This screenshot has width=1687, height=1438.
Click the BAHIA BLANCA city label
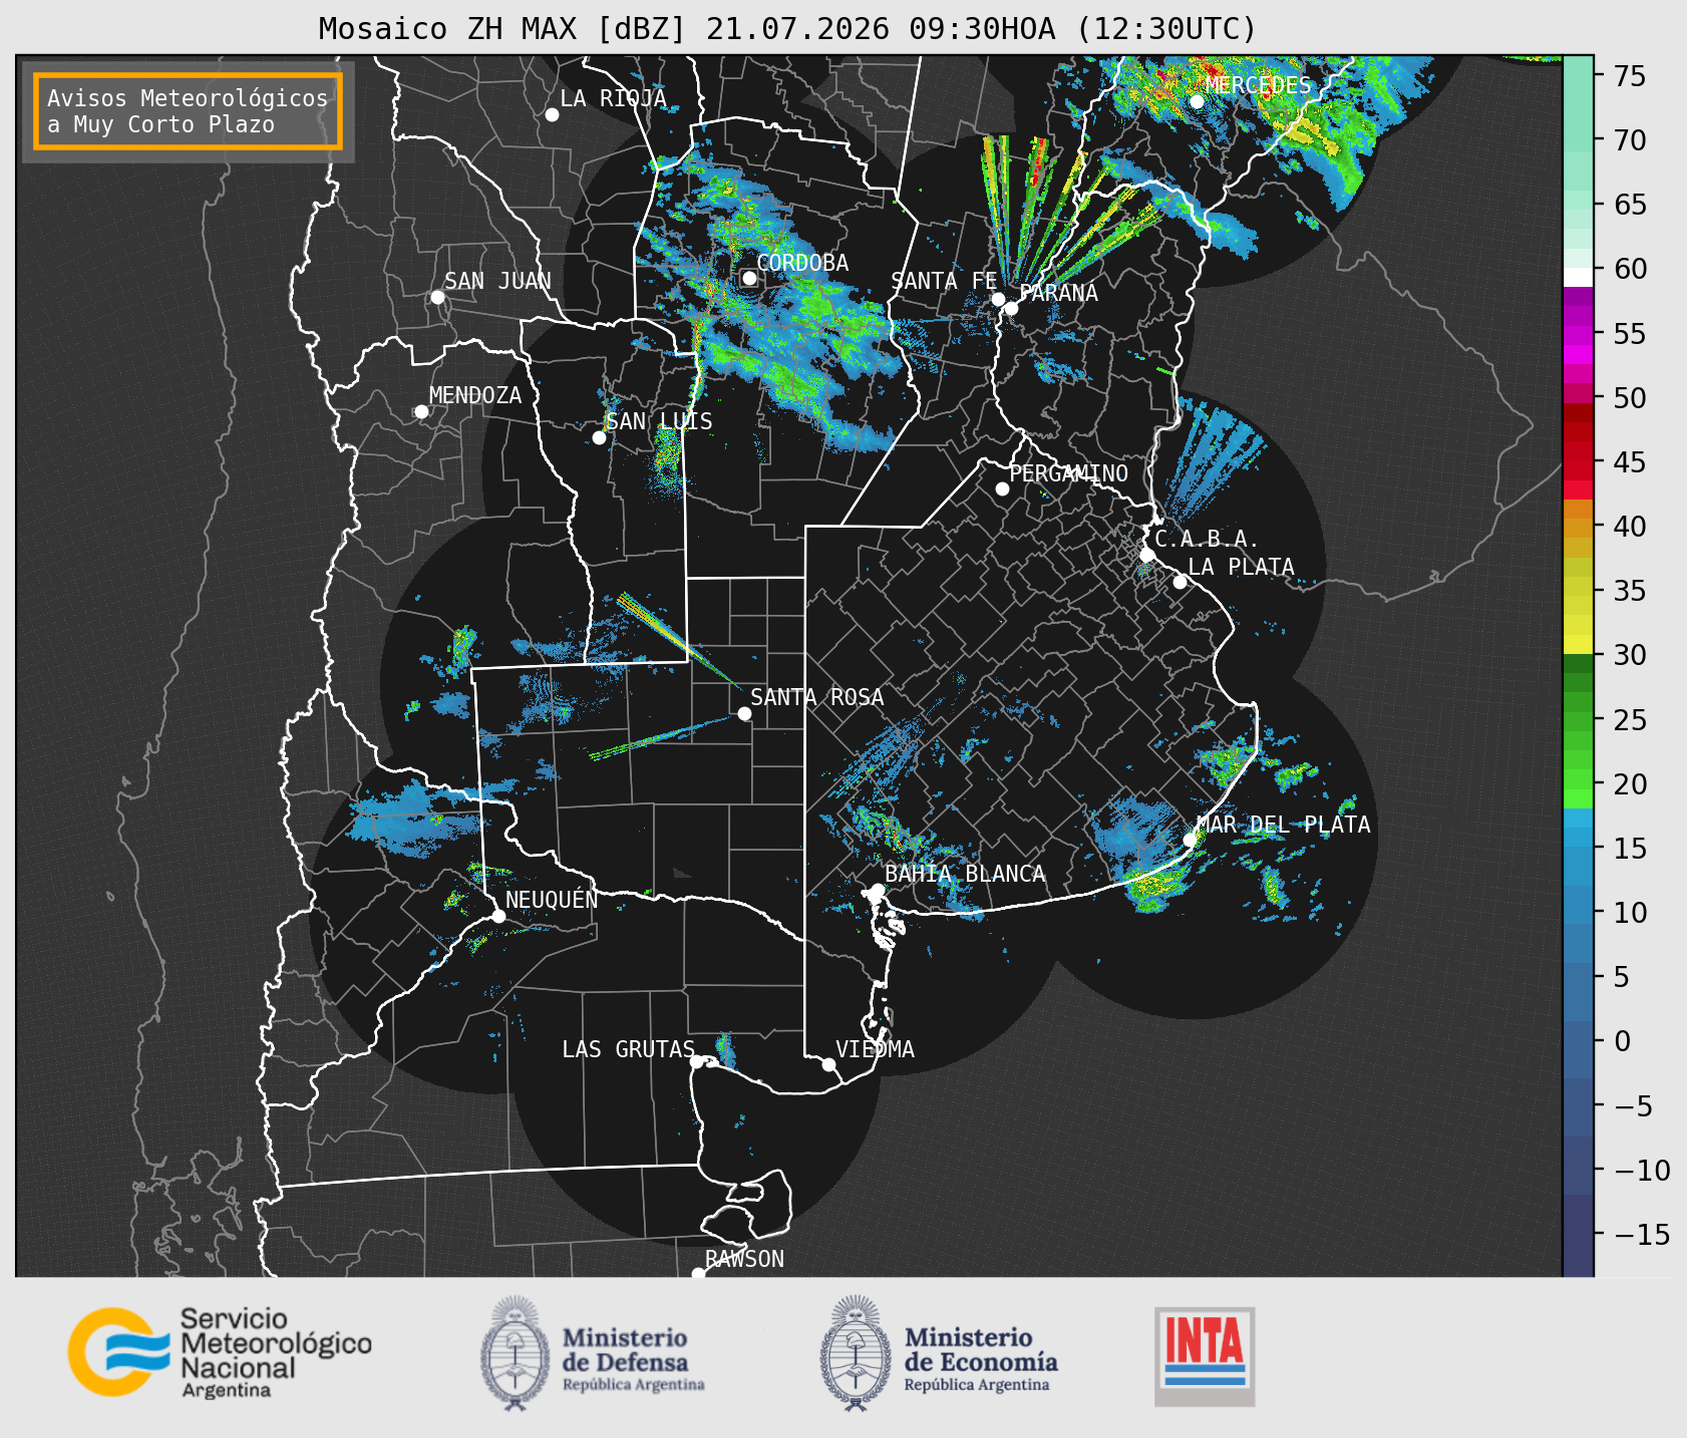click(965, 874)
